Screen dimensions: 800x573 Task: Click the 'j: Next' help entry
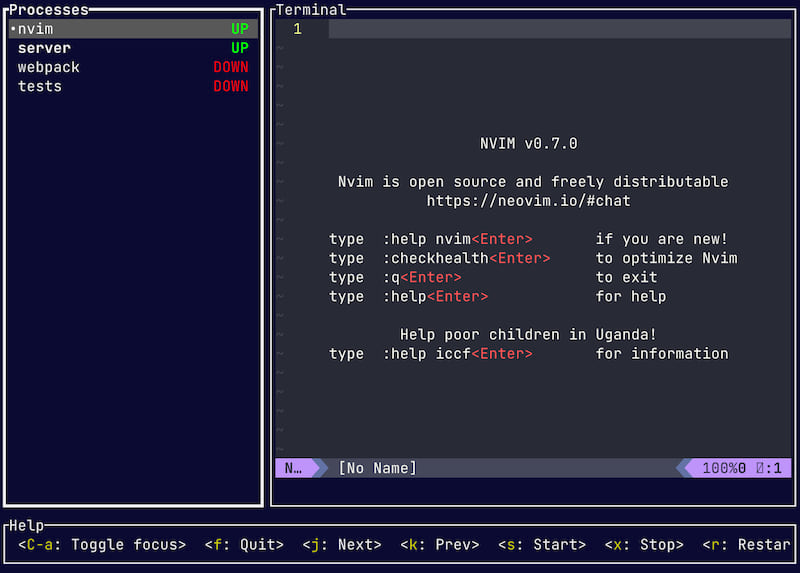coord(342,545)
